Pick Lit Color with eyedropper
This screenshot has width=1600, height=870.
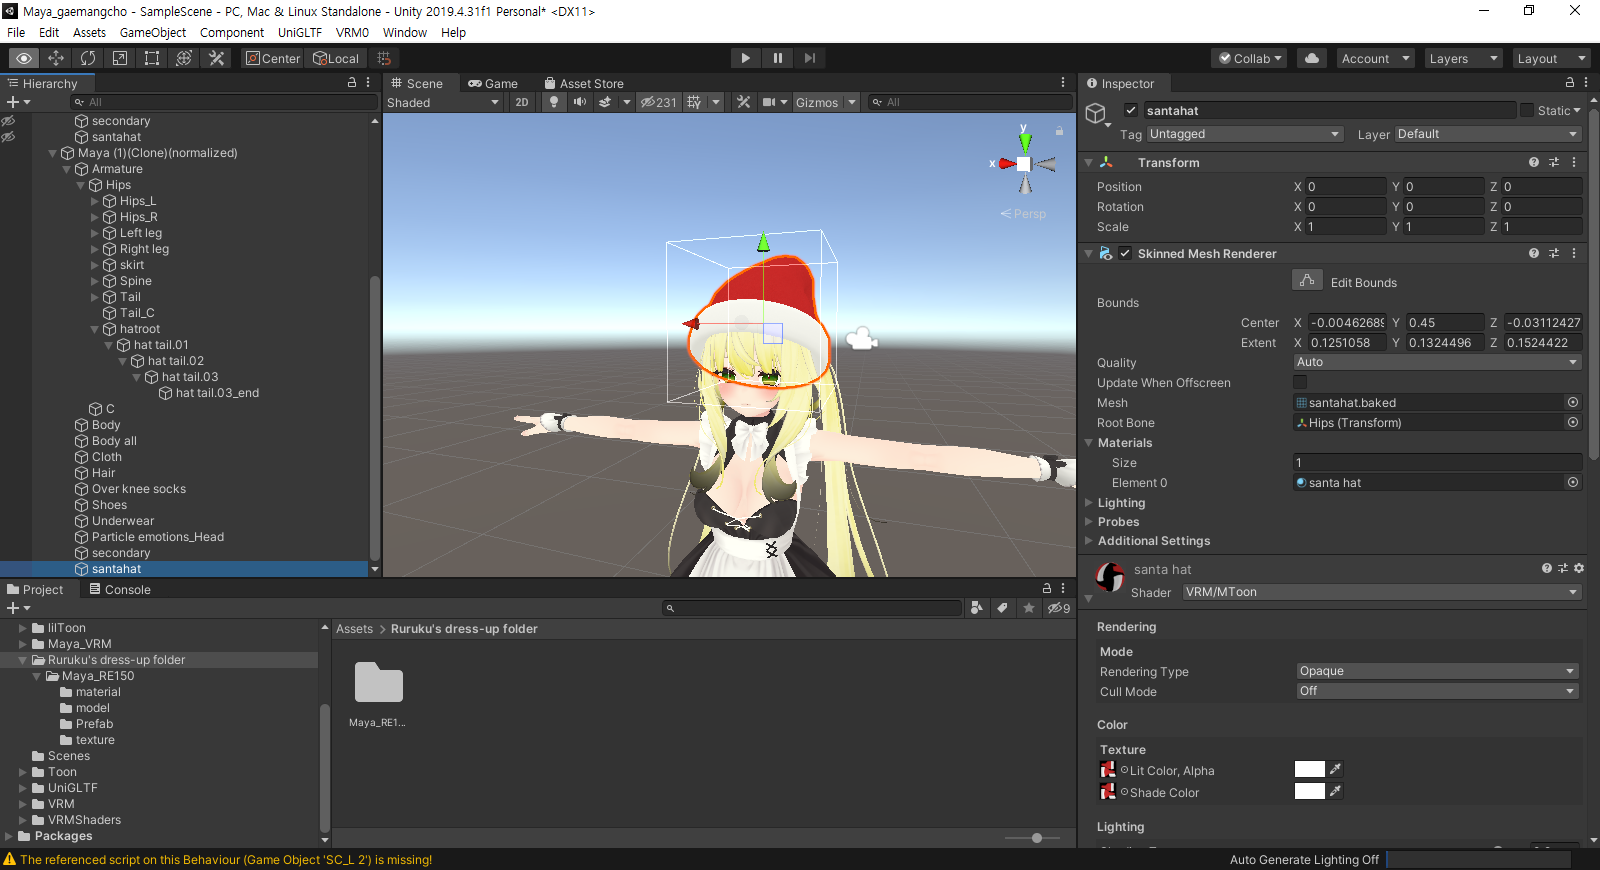pos(1335,769)
